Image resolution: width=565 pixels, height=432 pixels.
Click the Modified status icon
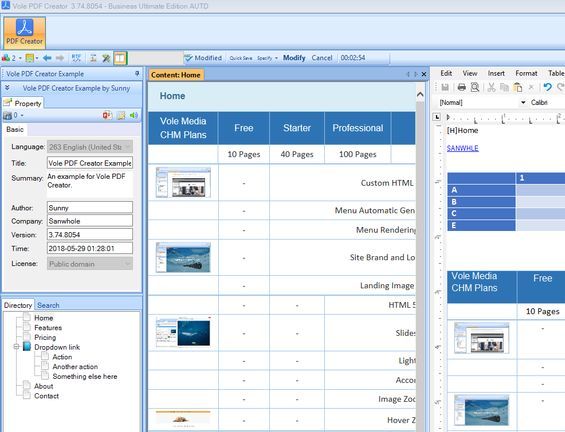coord(188,58)
